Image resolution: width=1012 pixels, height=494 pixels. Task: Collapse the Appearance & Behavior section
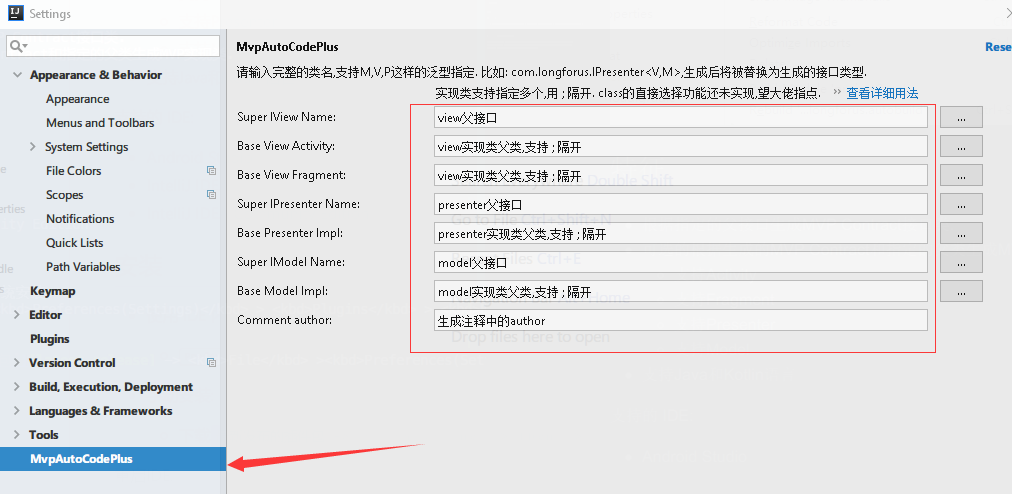click(17, 75)
